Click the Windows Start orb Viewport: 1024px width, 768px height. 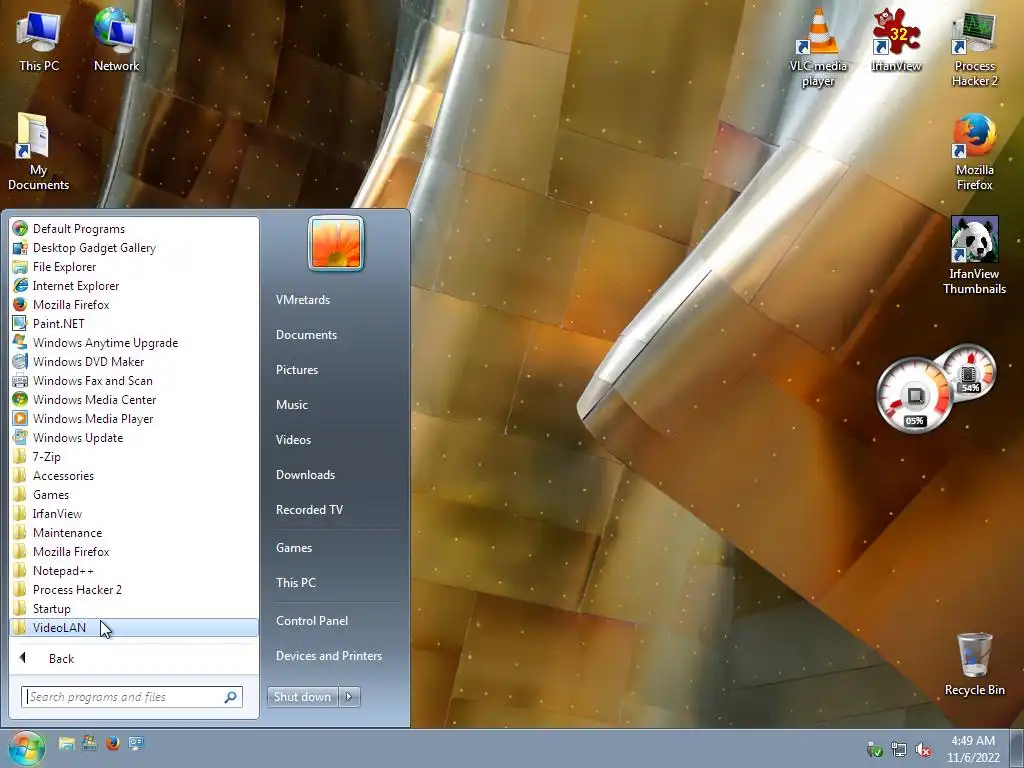26,748
